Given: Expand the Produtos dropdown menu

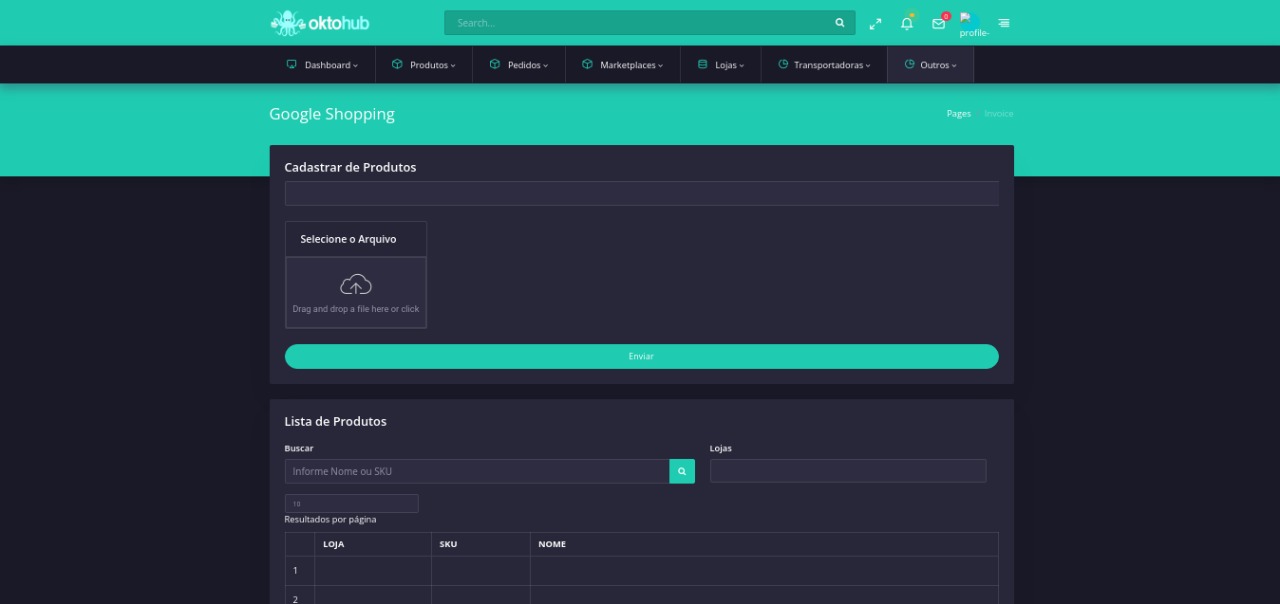Looking at the screenshot, I should point(424,65).
